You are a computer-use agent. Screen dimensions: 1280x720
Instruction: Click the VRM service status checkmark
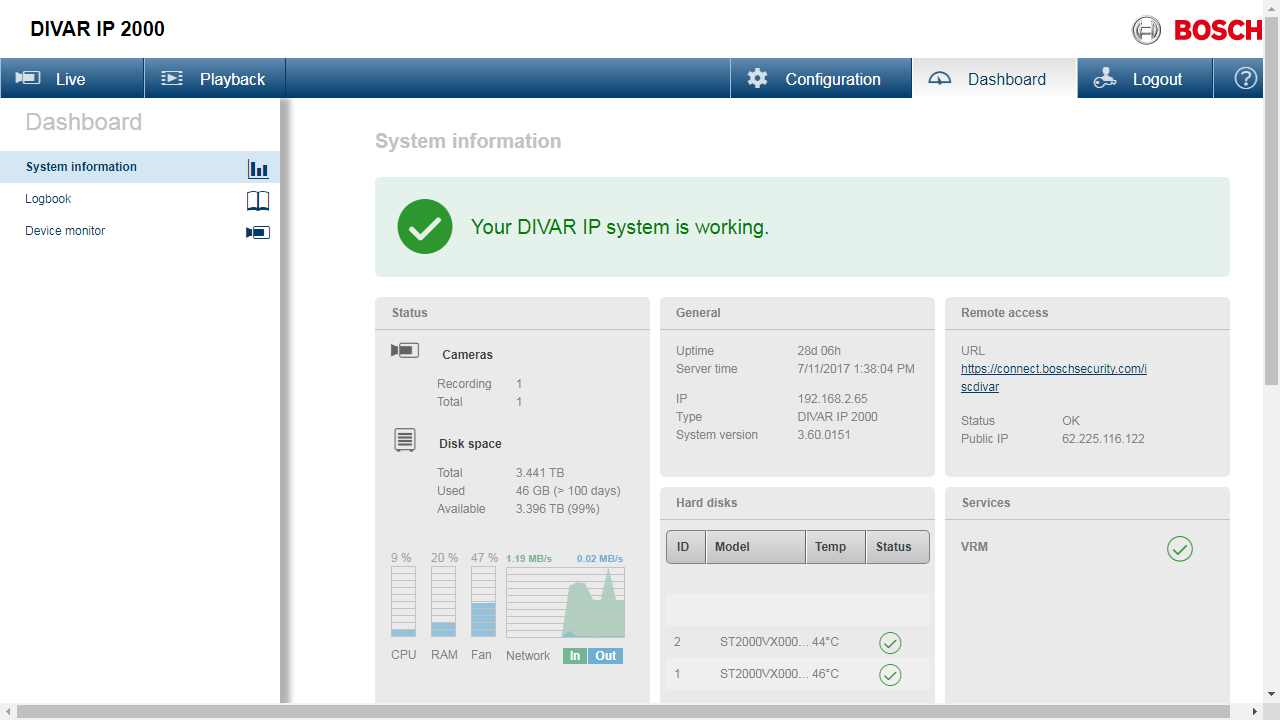pos(1180,548)
